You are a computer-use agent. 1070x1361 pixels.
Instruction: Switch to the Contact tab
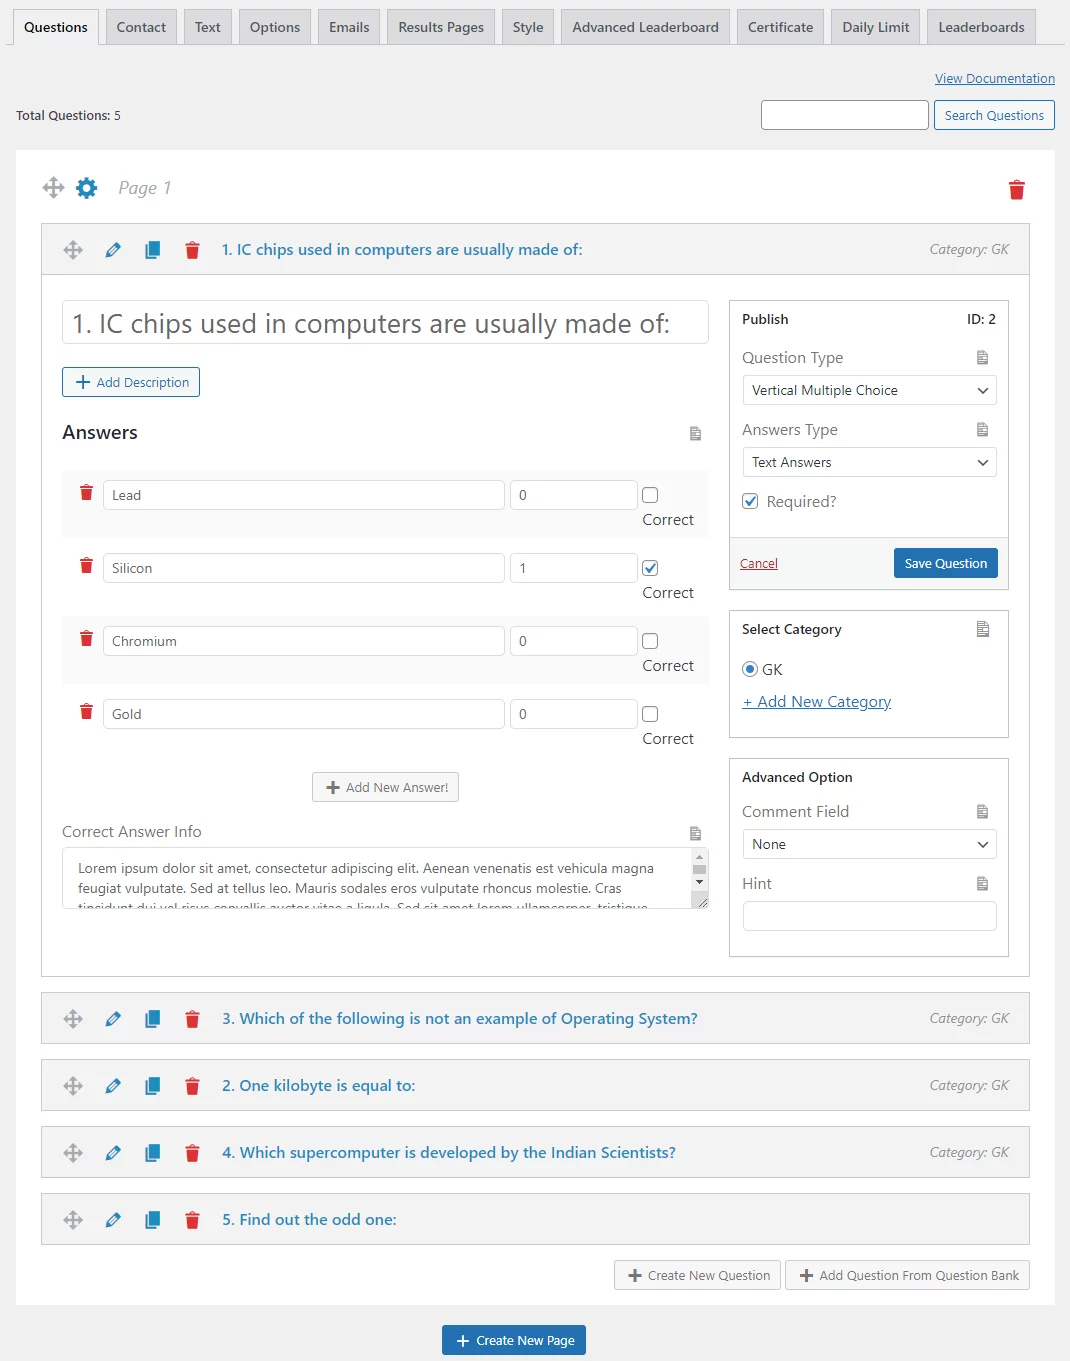click(x=141, y=27)
